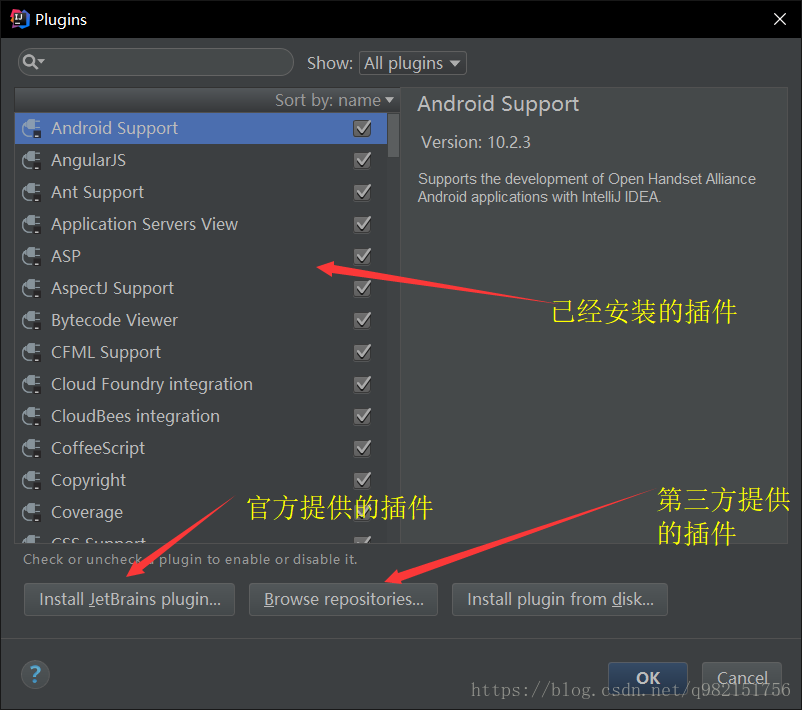Click Install plugin from disk button
Viewport: 802px width, 710px height.
click(560, 599)
